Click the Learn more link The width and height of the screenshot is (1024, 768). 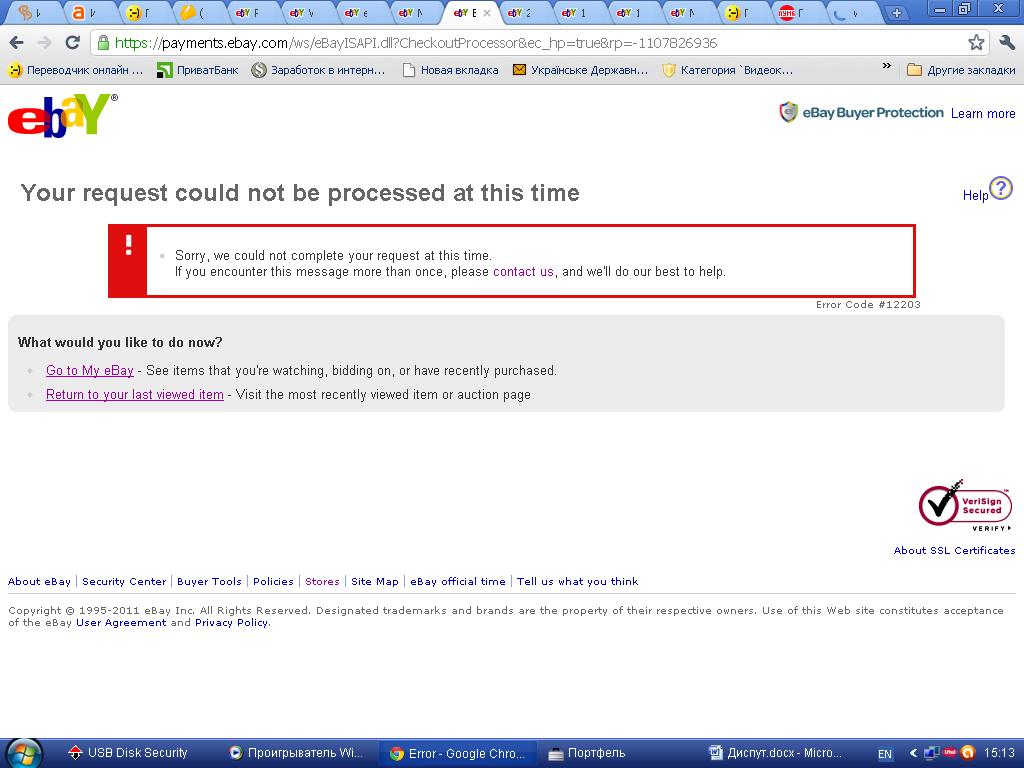point(983,114)
